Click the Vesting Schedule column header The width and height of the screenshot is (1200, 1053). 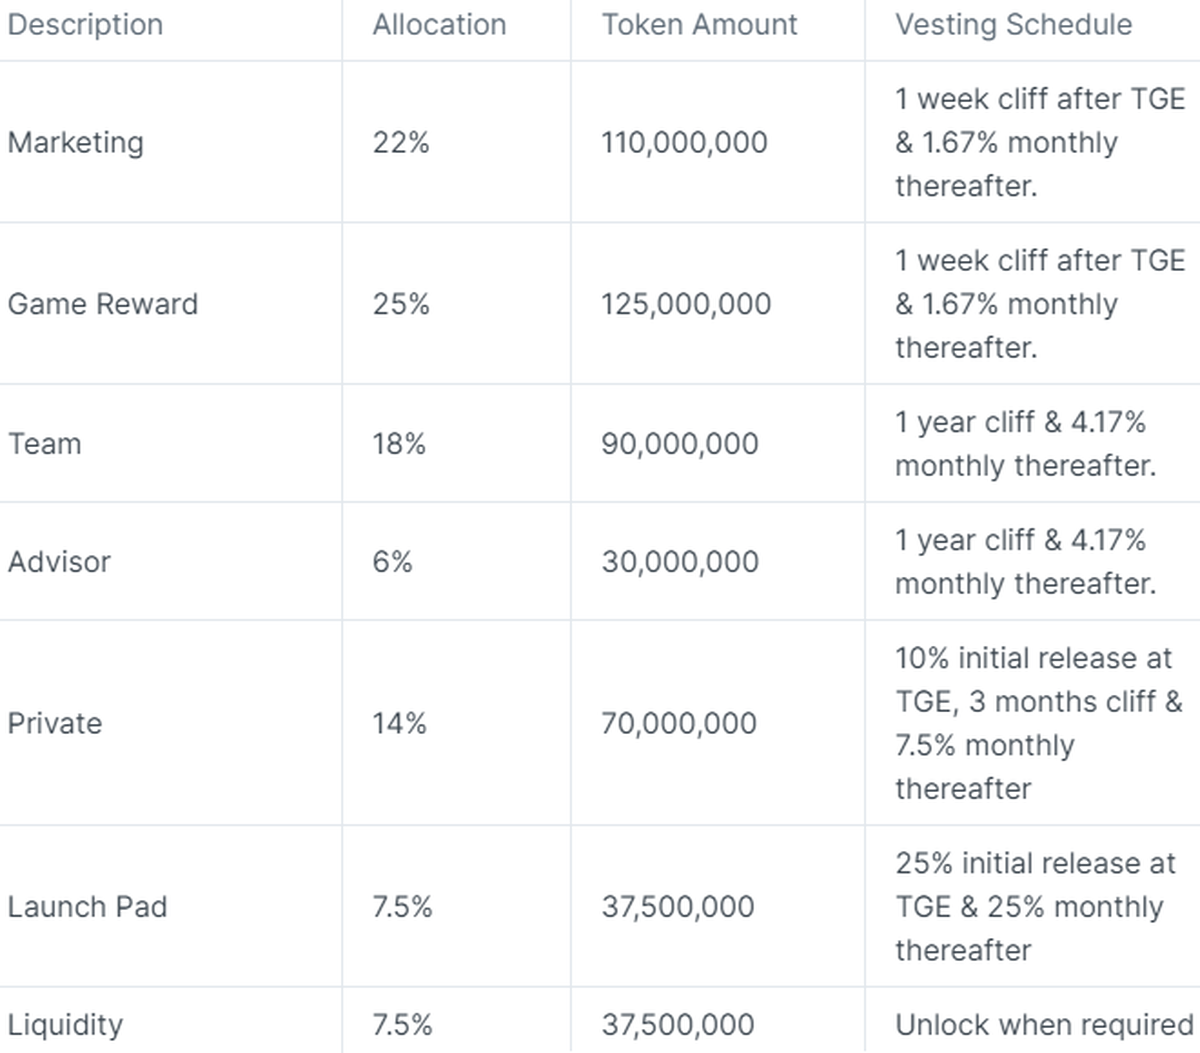1013,25
